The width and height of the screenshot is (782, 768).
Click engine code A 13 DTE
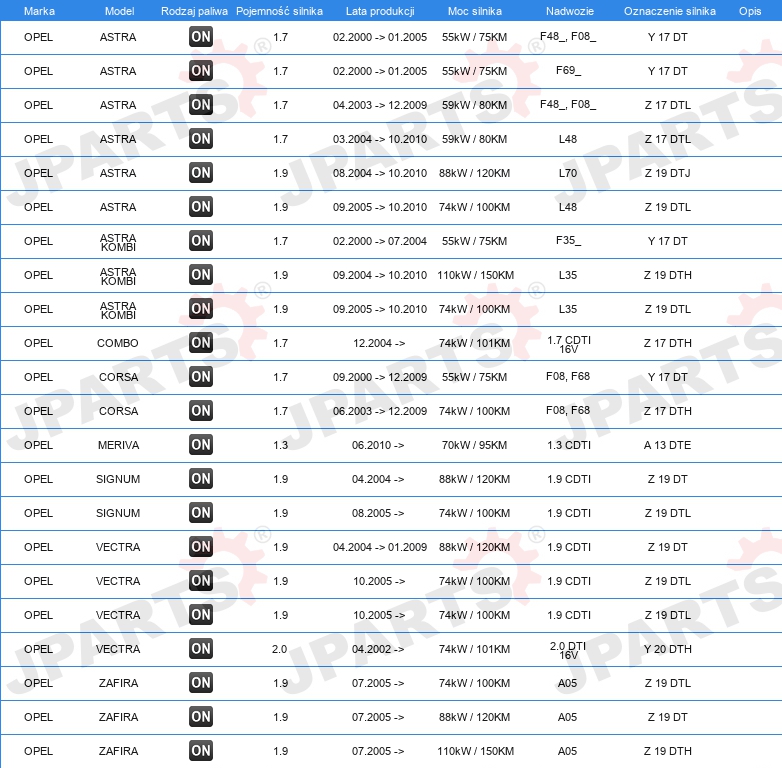pos(667,445)
